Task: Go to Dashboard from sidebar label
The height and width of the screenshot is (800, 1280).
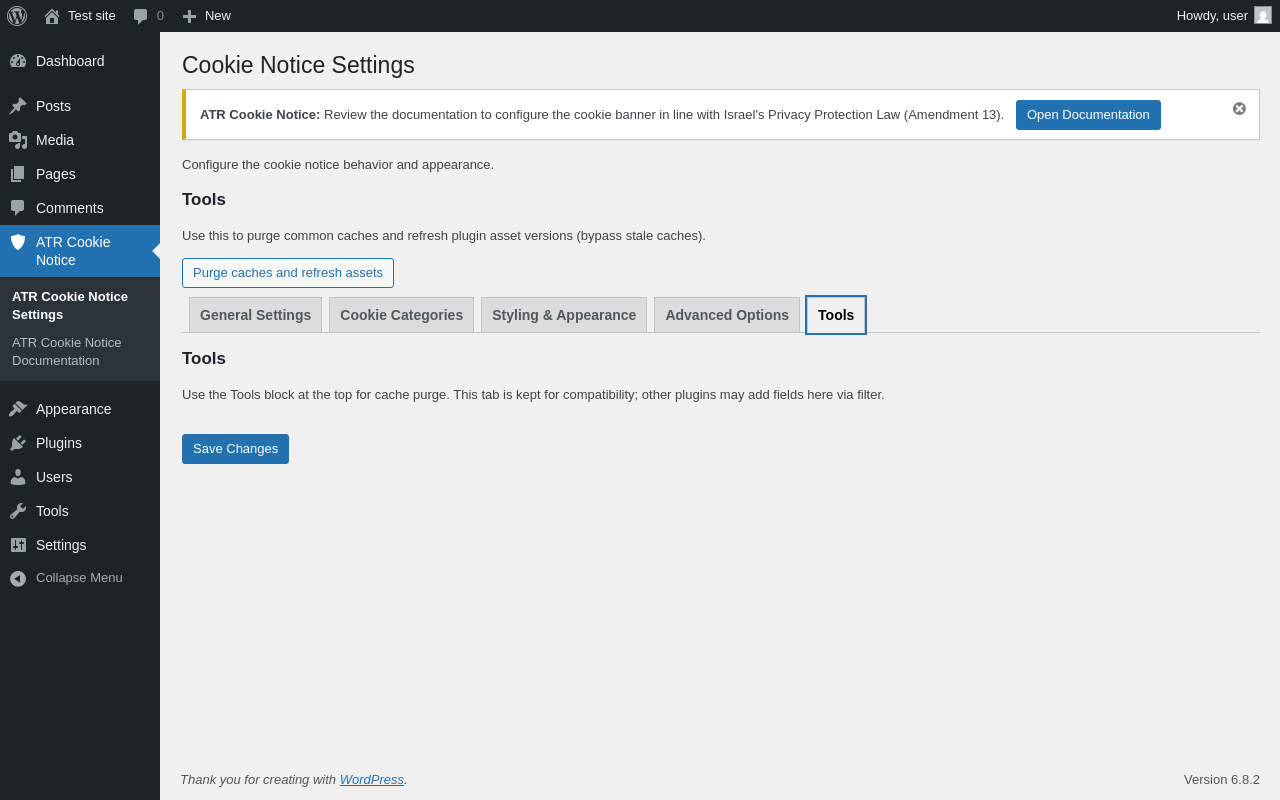Action: pos(70,61)
